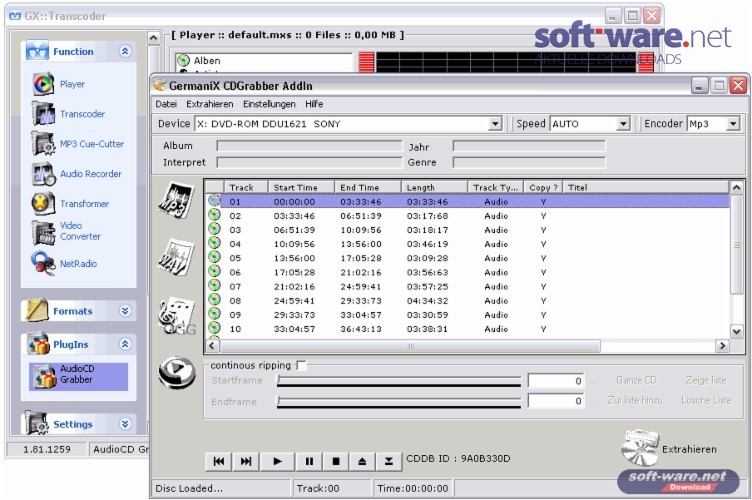Click the Lösche Liste button
This screenshot has width=752, height=500.
tap(706, 400)
